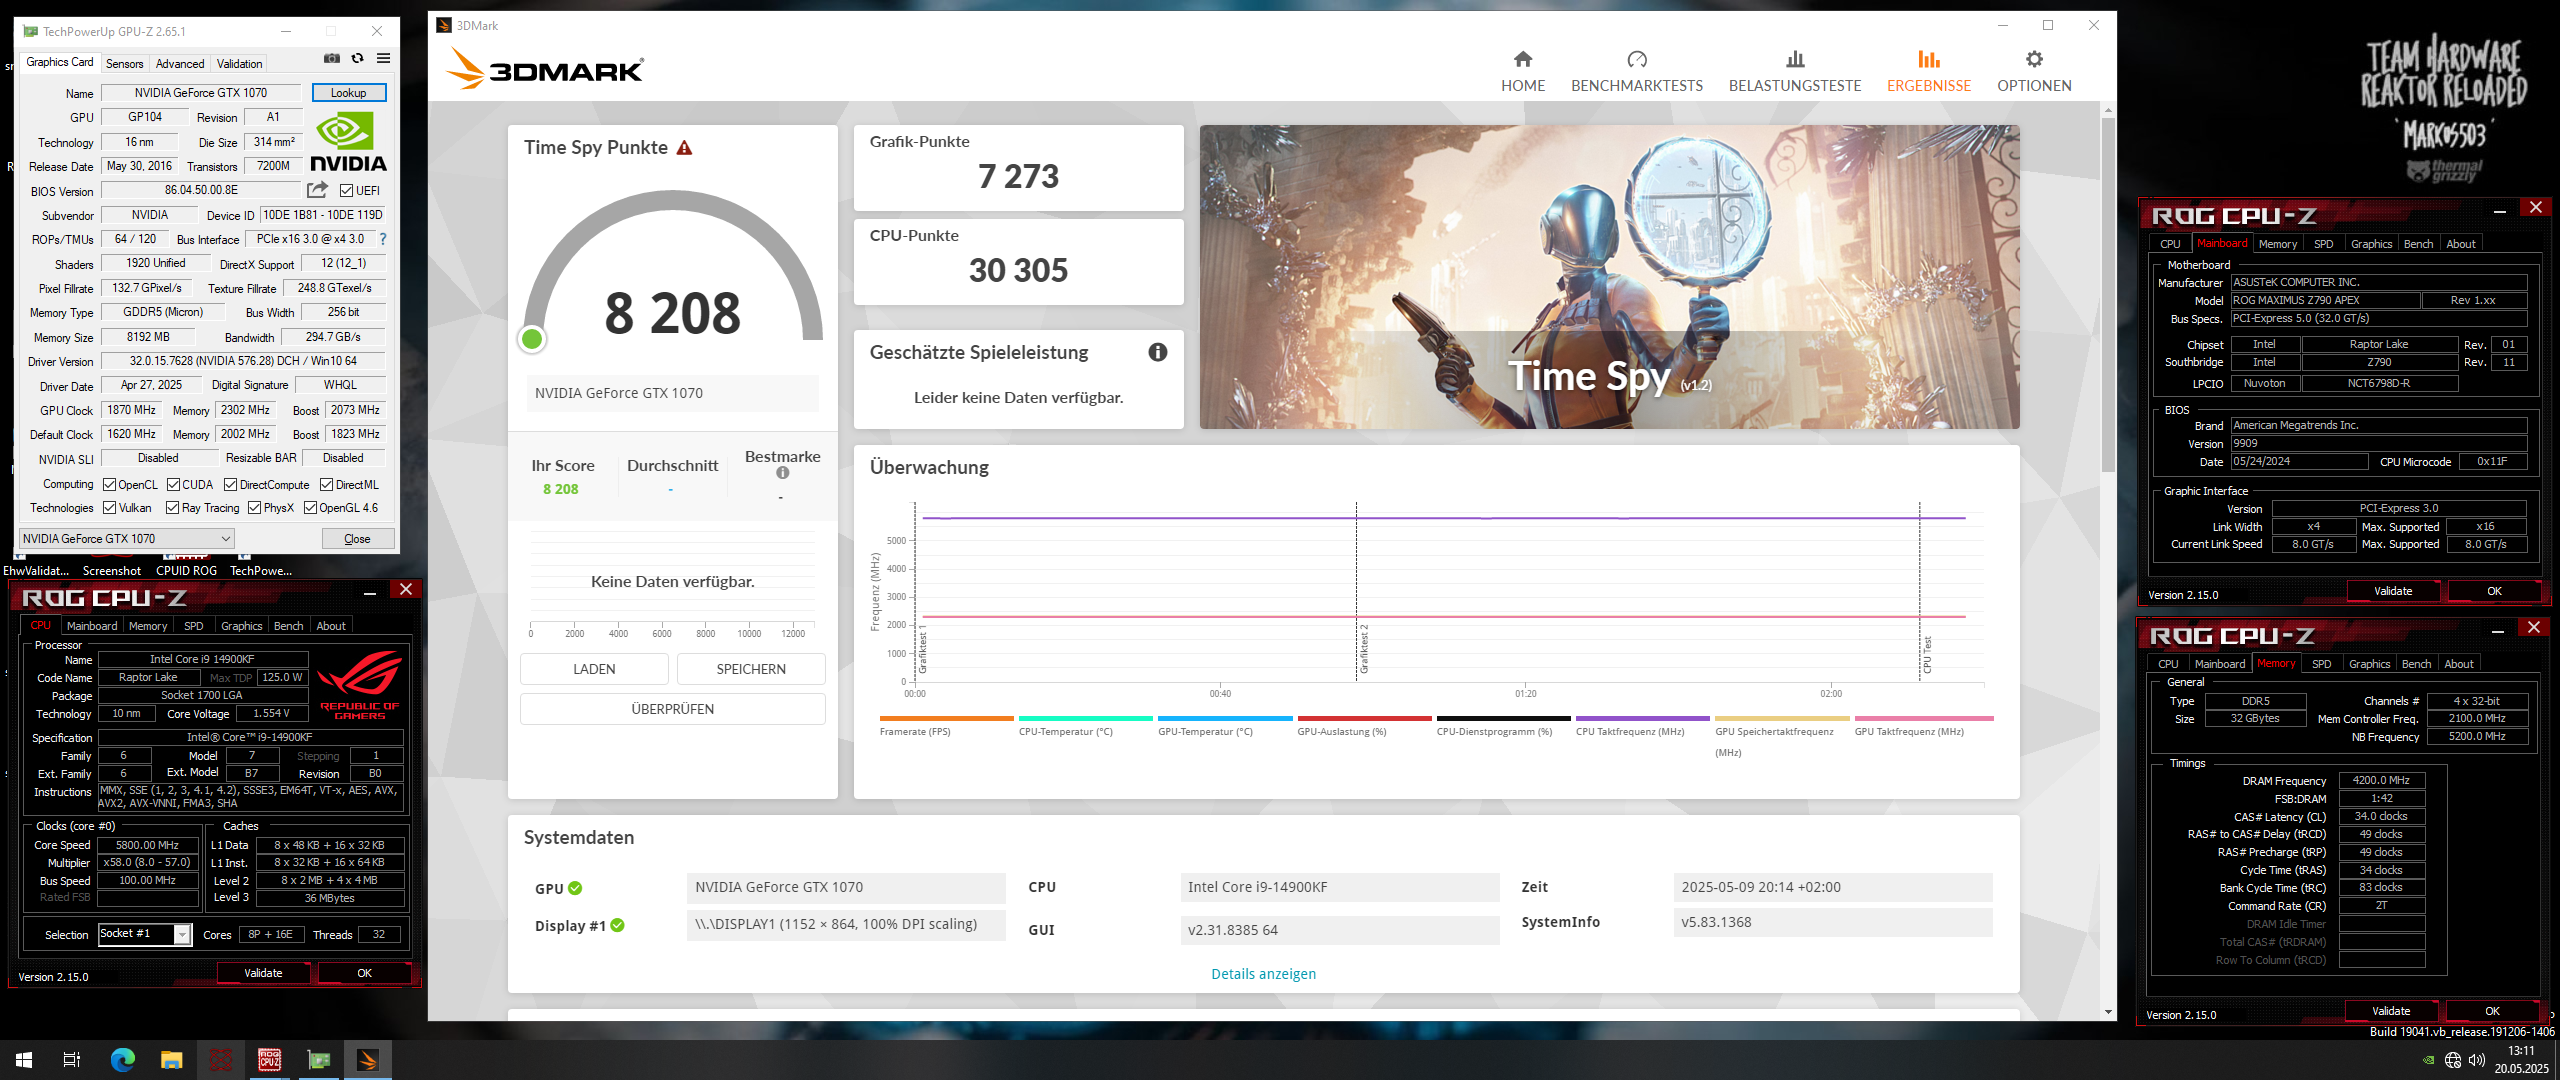Click the Bus Interface question mark icon
2560x1080 pixels.
382,240
